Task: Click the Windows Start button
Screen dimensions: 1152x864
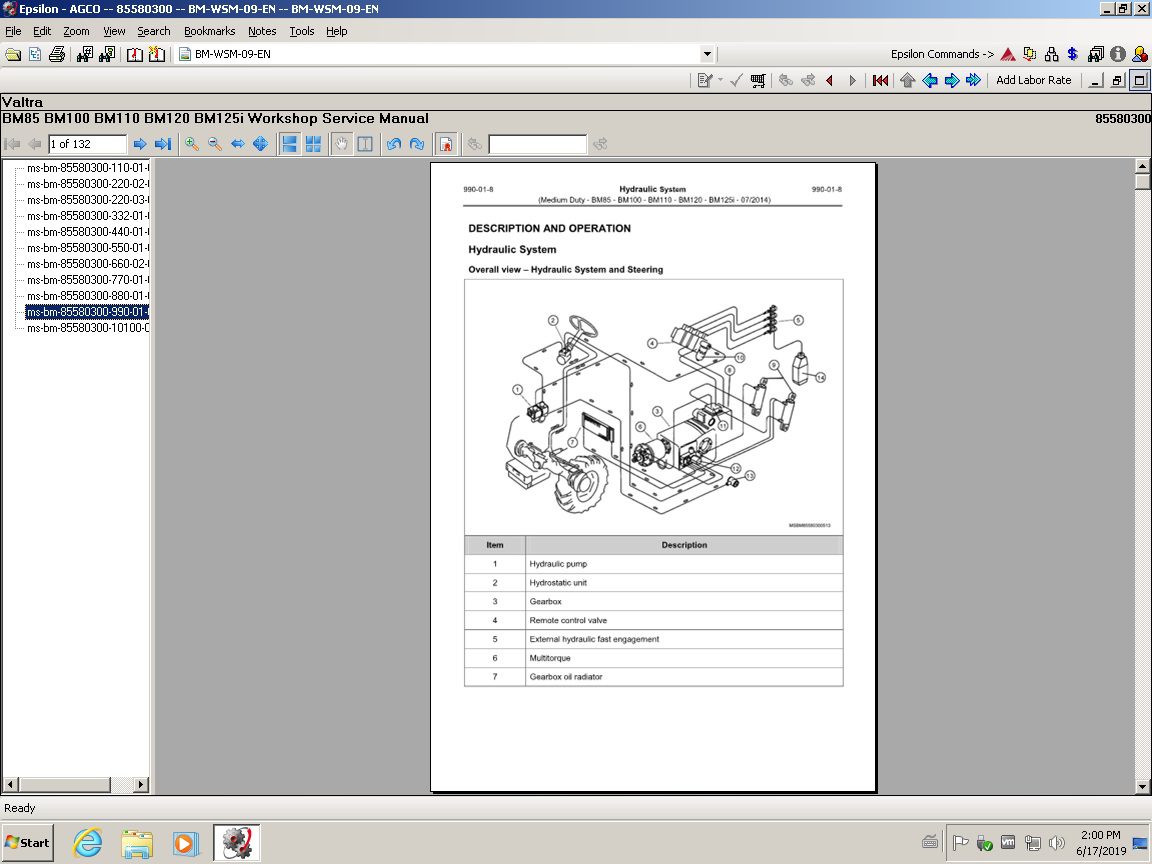Action: pos(28,842)
